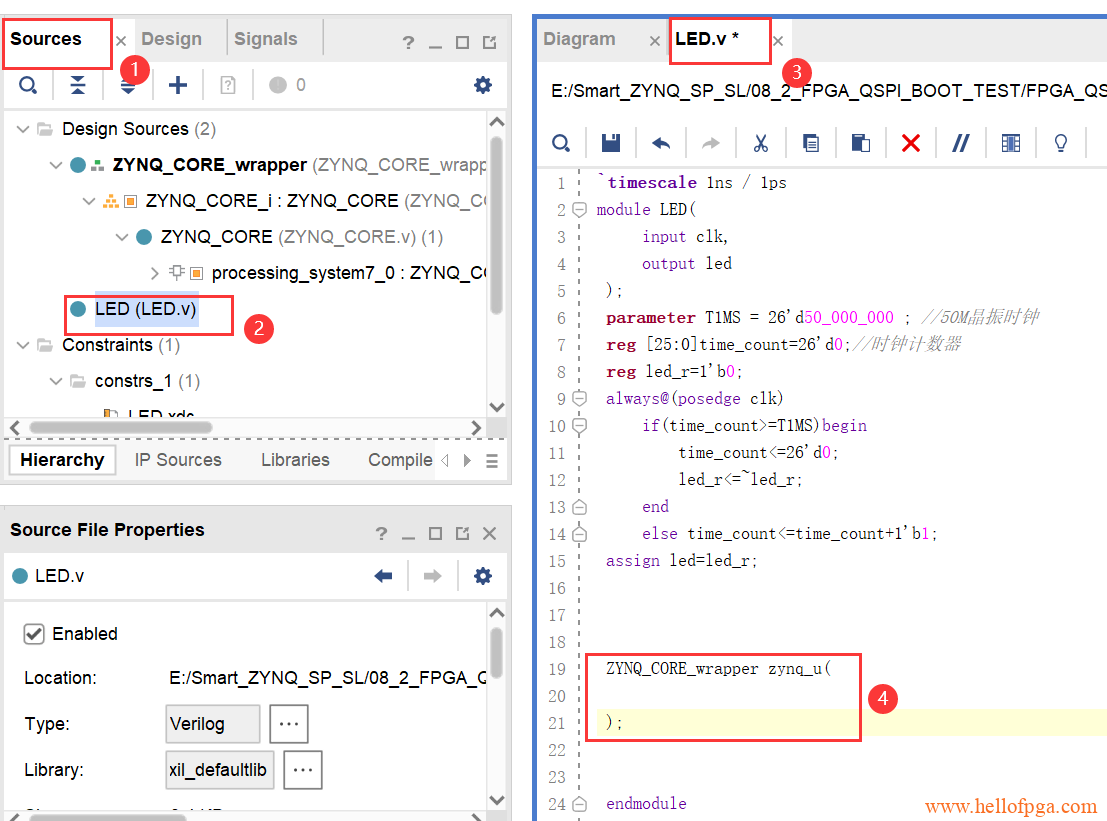This screenshot has width=1107, height=821.
Task: Click the browse button next to xil_defaultlib
Action: point(303,770)
